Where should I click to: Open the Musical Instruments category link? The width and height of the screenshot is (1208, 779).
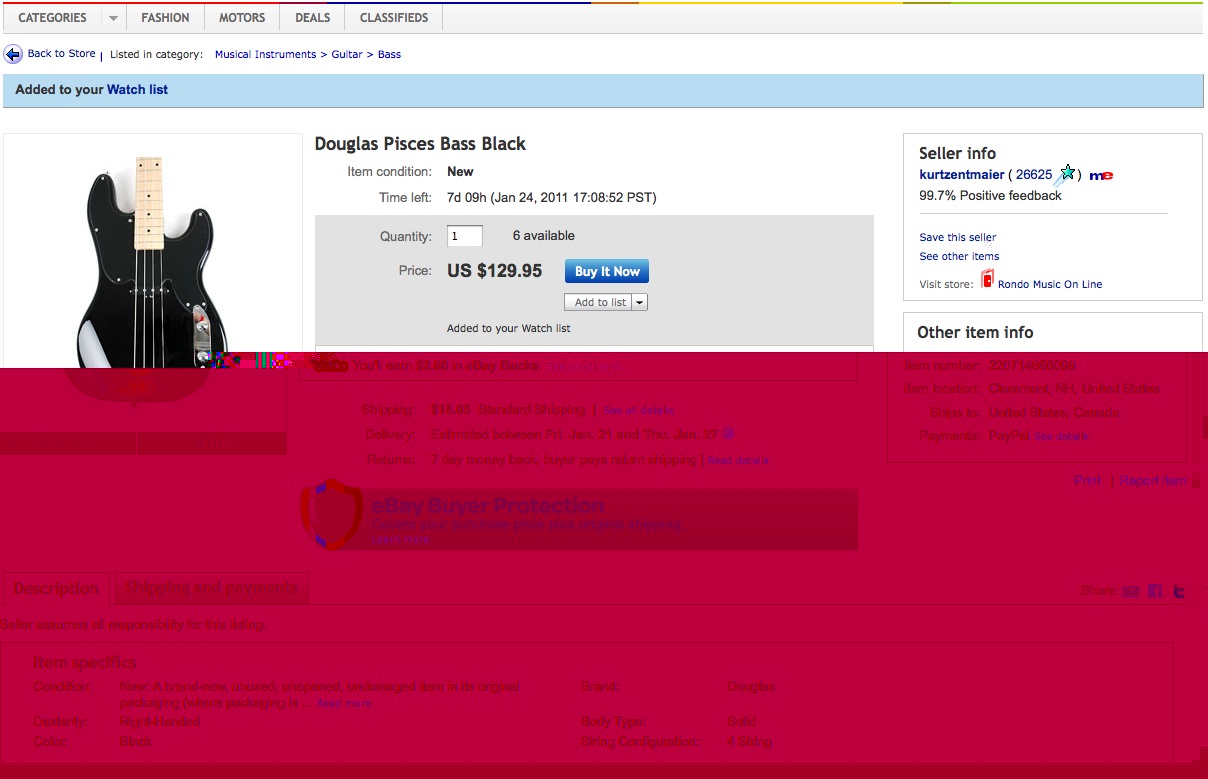point(265,54)
